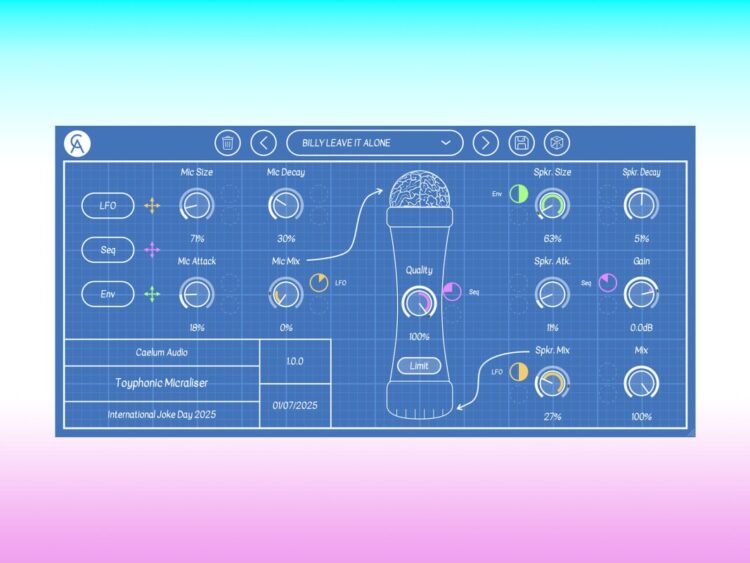The width and height of the screenshot is (750, 563).
Task: Toggle the Limit button on microphone
Action: [x=420, y=366]
